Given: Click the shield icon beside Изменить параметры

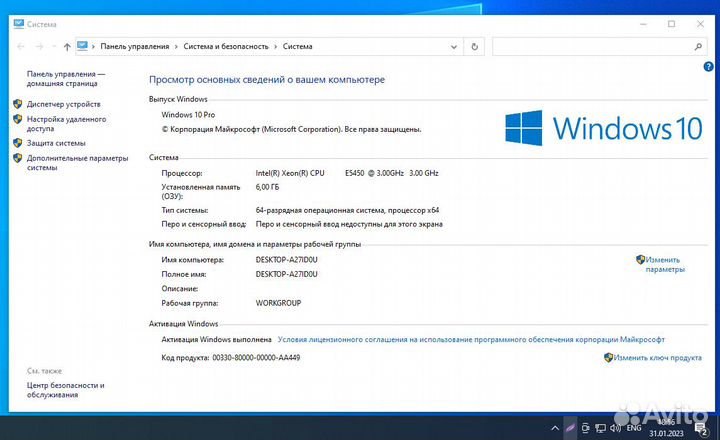Looking at the screenshot, I should 641,259.
